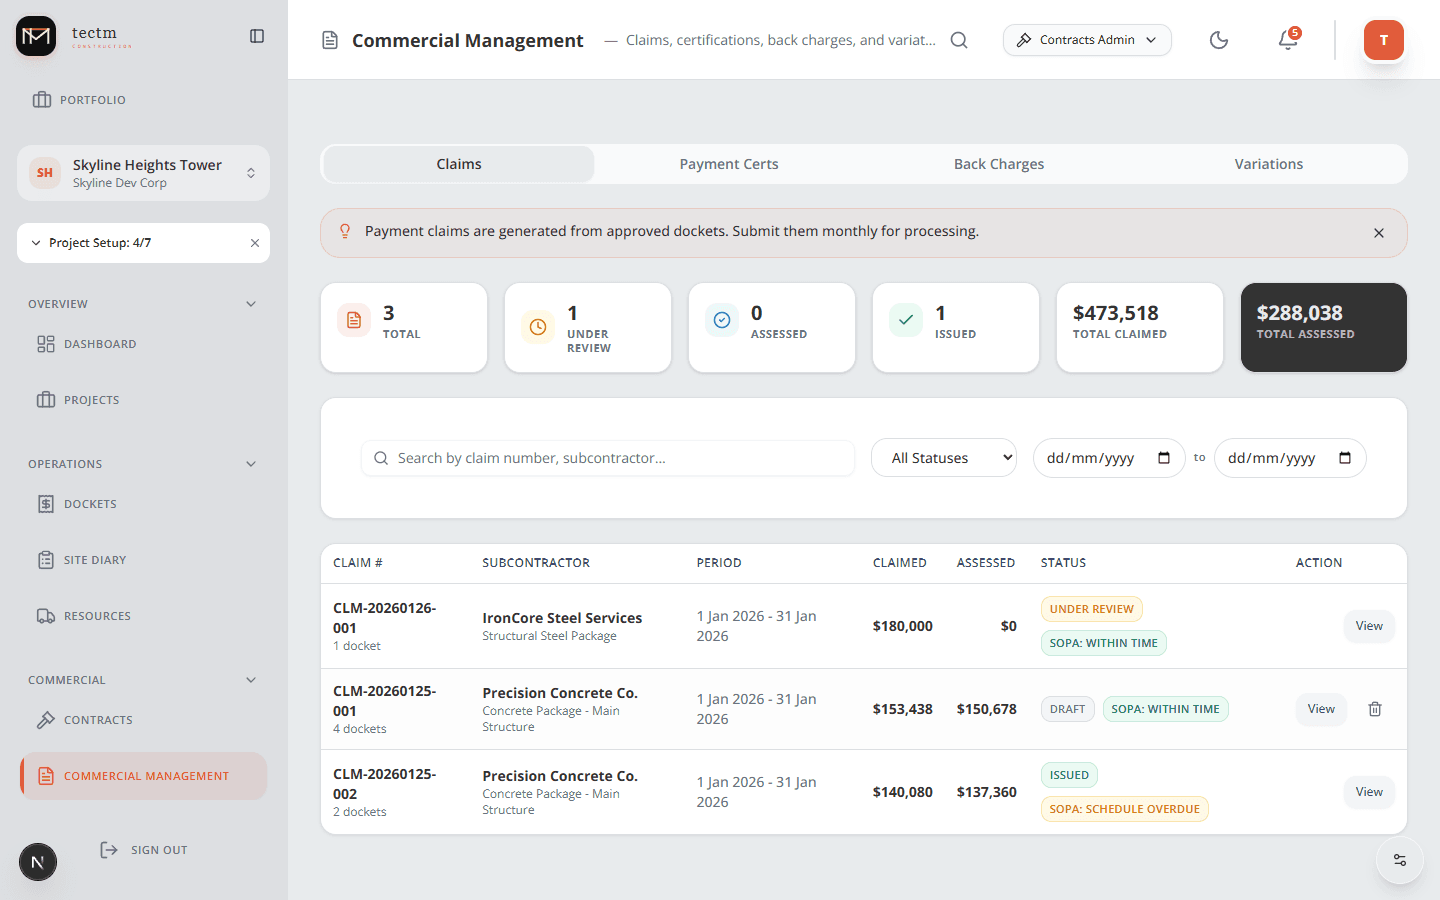Switch to the Payment Certs tab
This screenshot has width=1440, height=900.
point(729,163)
